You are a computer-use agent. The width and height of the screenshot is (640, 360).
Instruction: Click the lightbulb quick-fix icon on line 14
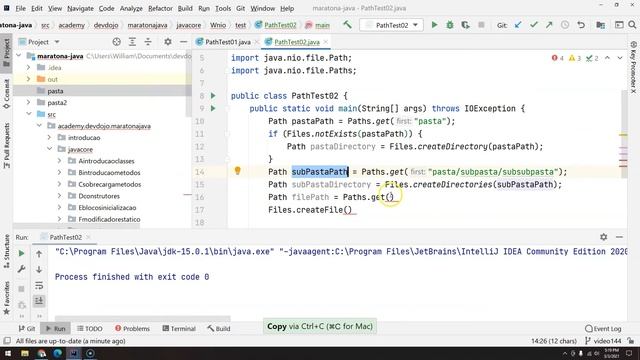tap(238, 171)
